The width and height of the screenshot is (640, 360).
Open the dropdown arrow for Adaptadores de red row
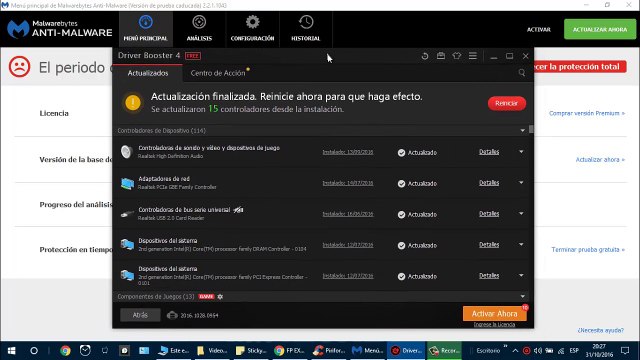click(521, 182)
